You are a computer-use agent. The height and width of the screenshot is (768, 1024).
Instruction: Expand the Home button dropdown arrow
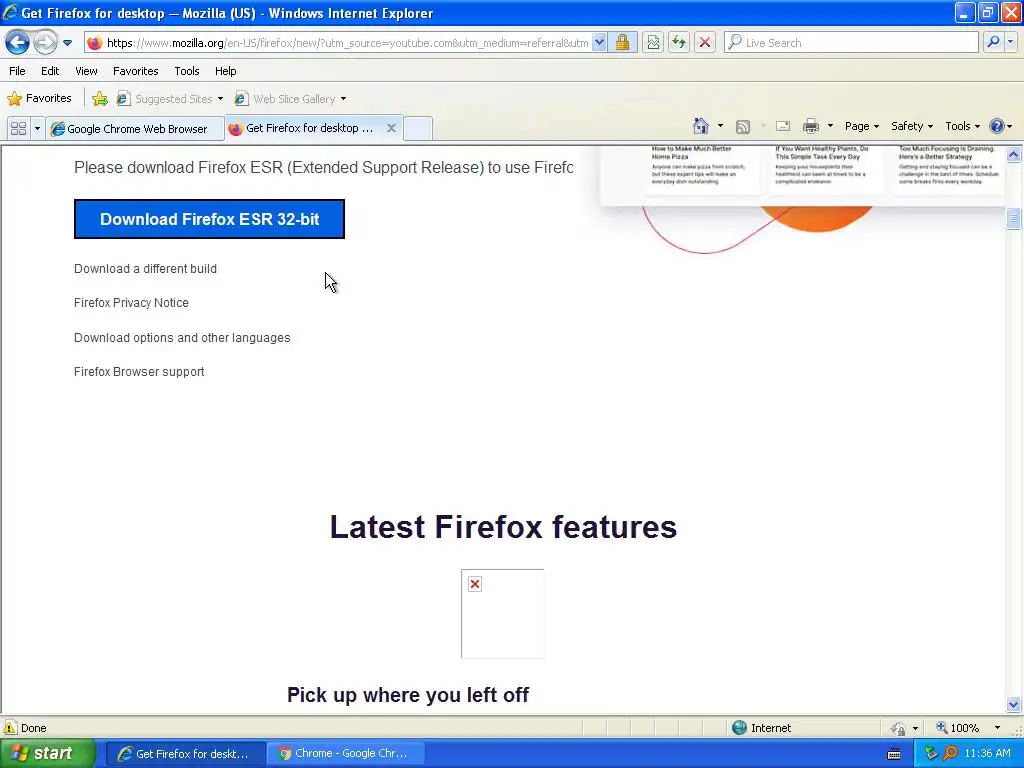click(x=720, y=126)
